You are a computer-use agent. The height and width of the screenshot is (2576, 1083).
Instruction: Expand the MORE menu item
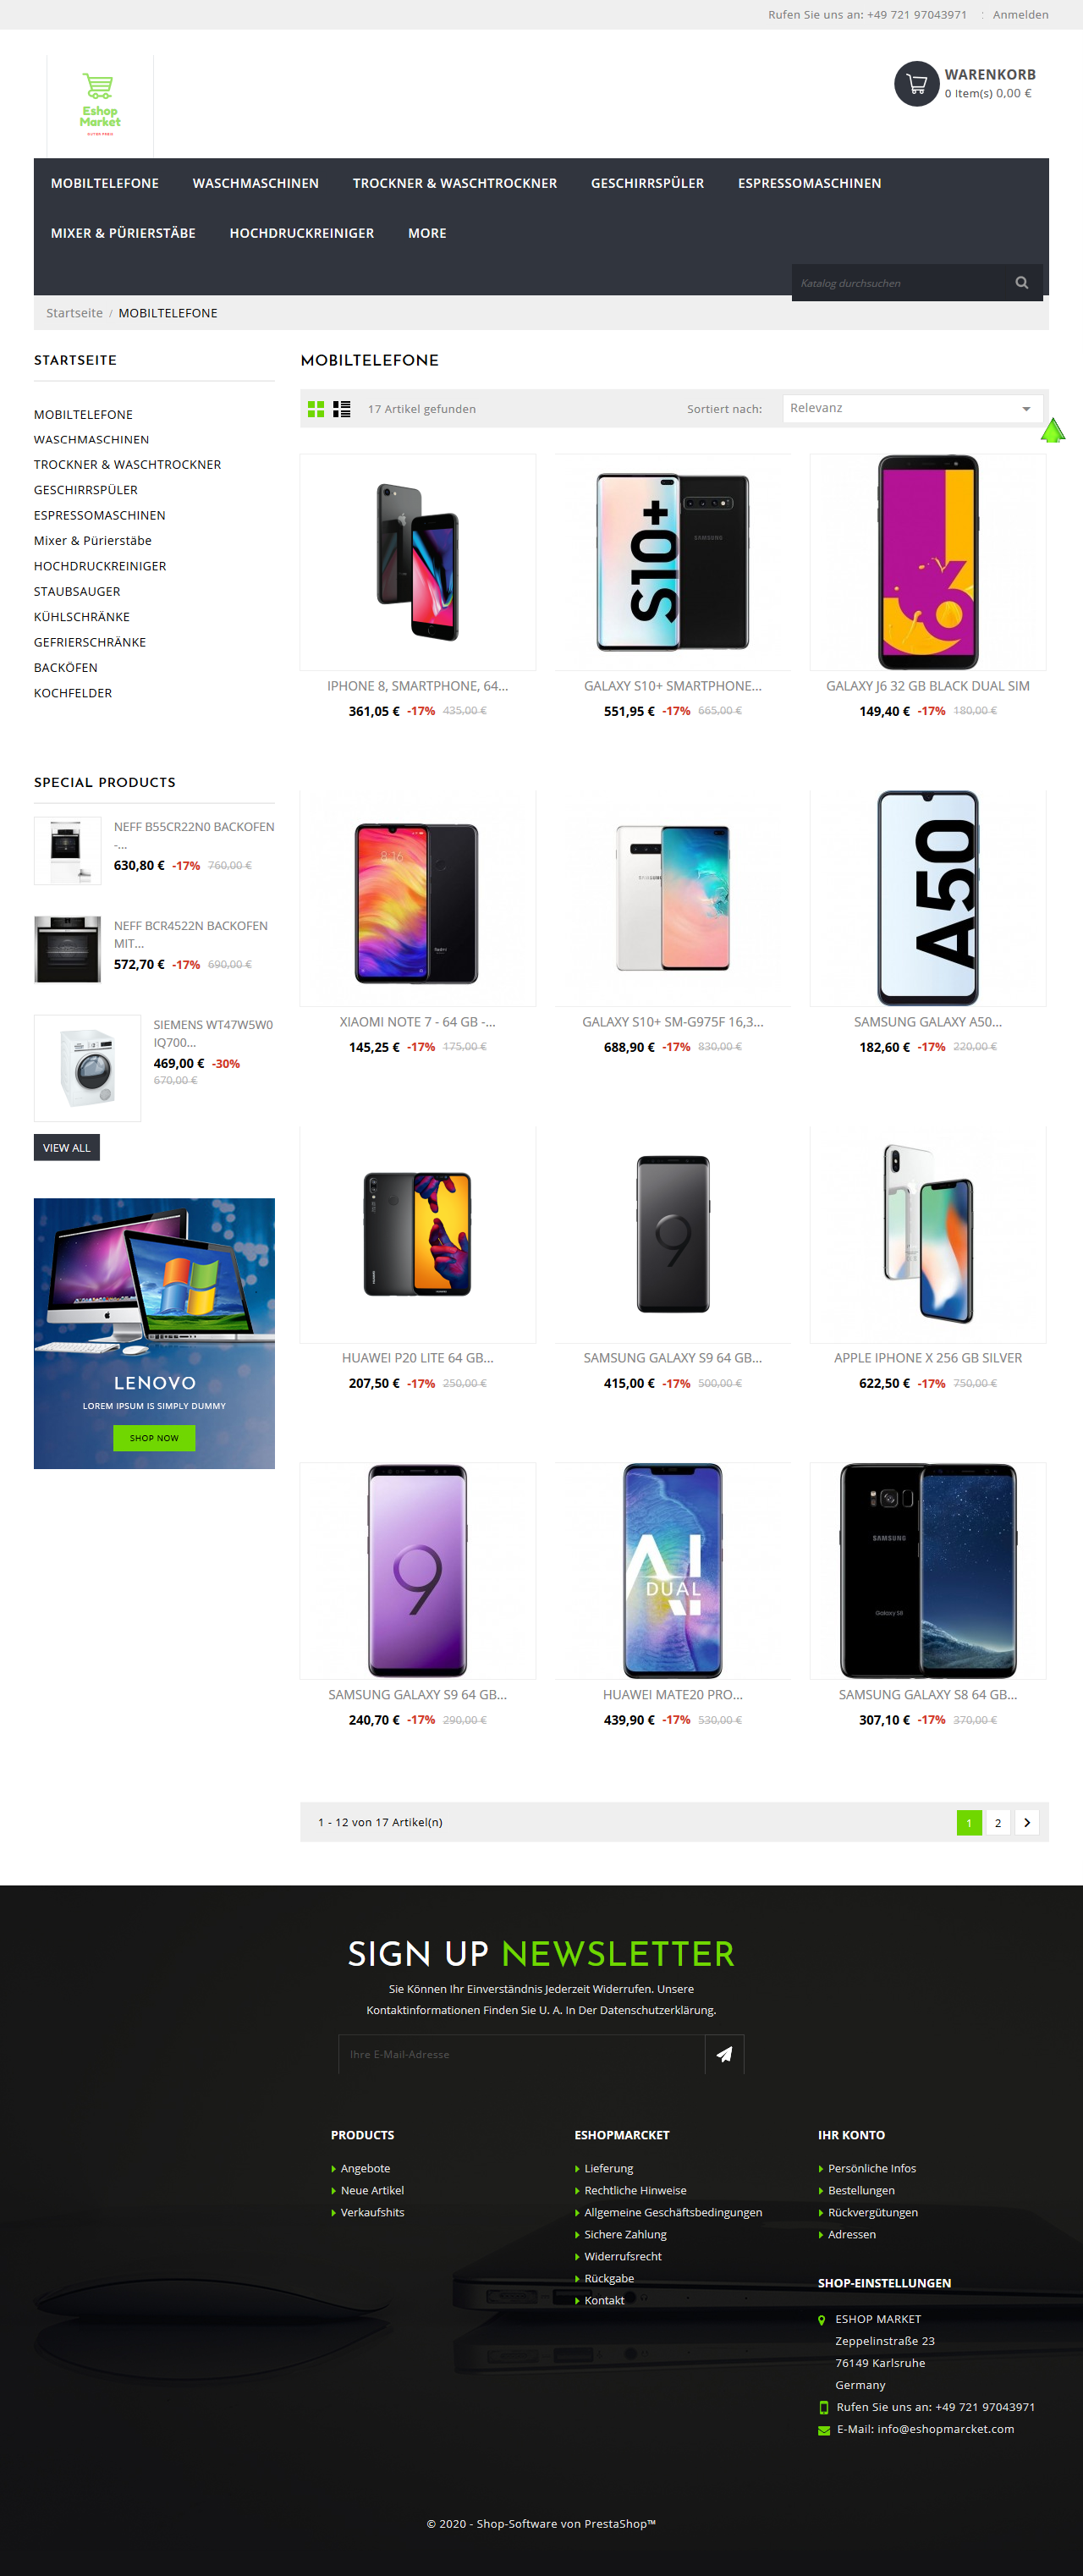(427, 233)
